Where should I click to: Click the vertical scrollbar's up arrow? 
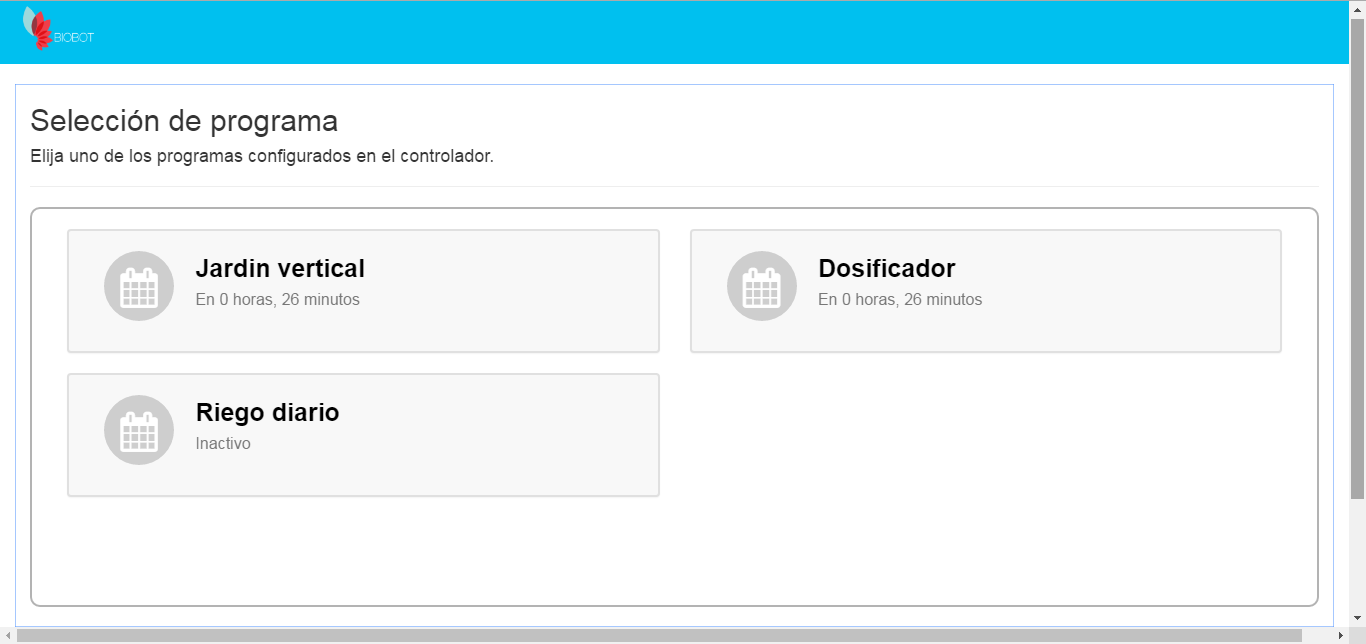pos(1357,8)
